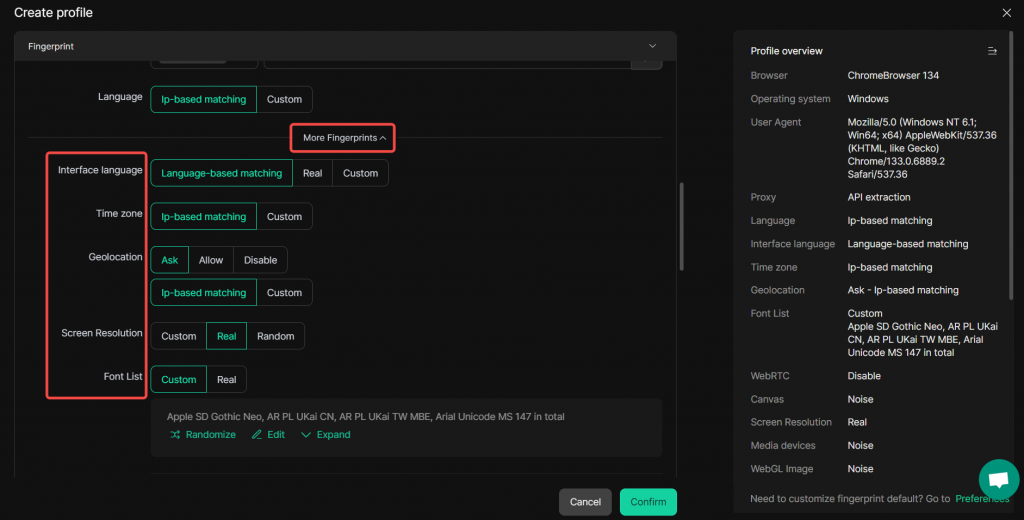Click the Edit pencil icon
The width and height of the screenshot is (1024, 520).
pyautogui.click(x=257, y=435)
